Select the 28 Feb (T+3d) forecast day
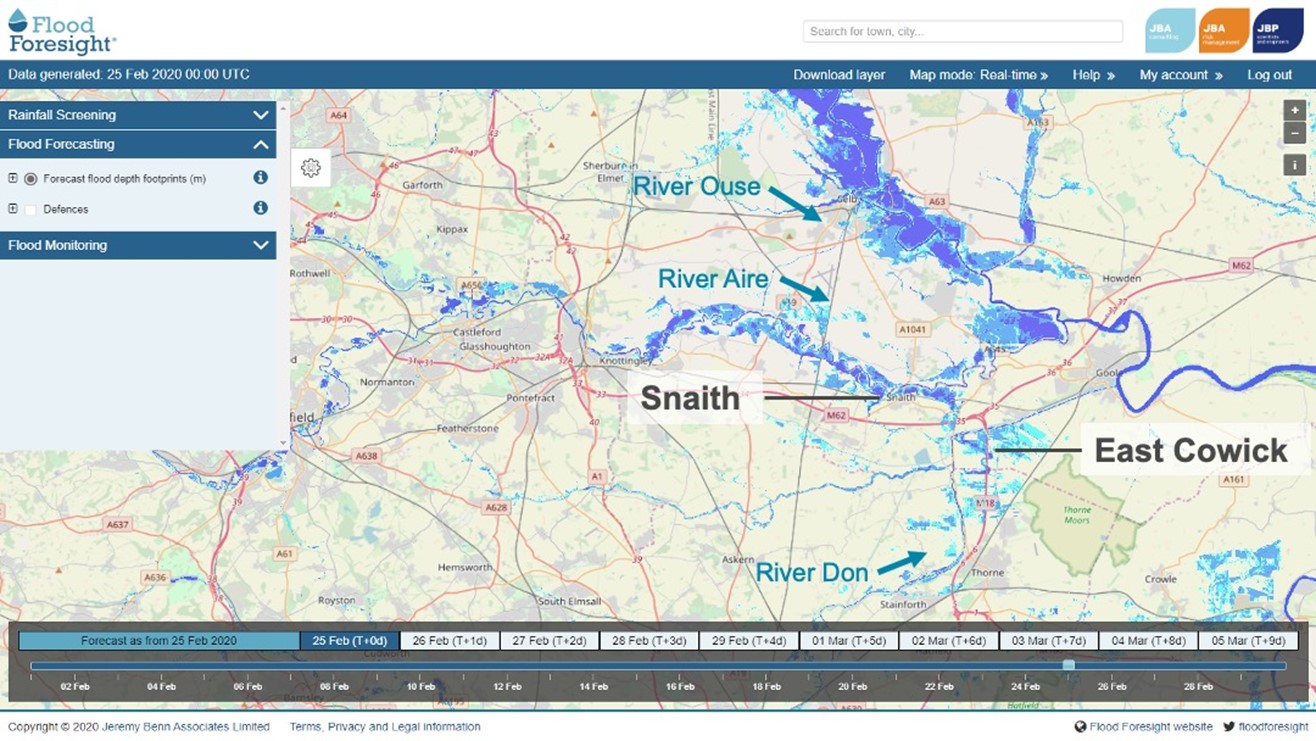This screenshot has width=1316, height=741. (x=649, y=641)
